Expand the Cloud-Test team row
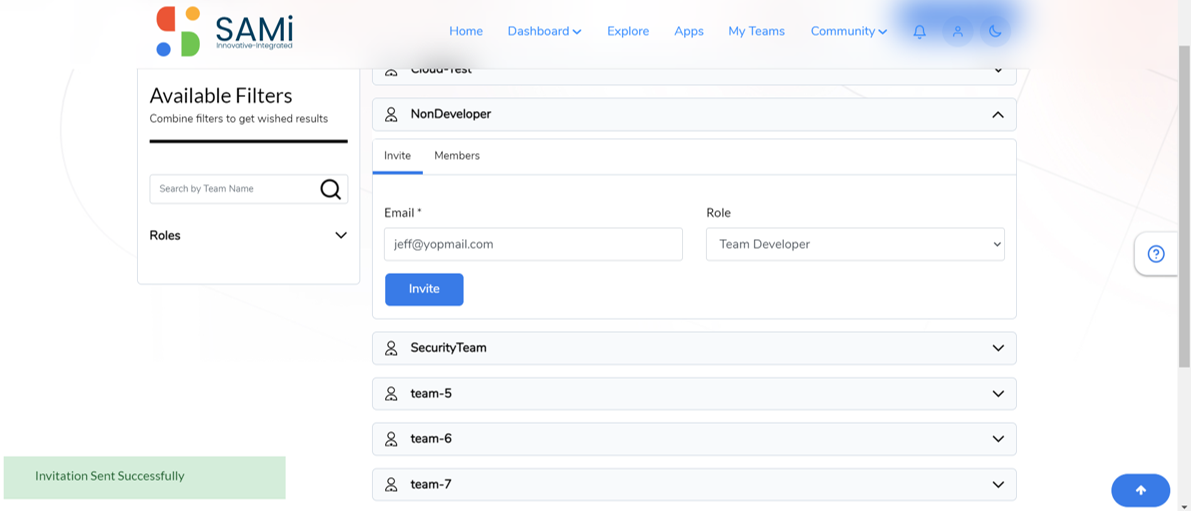 click(998, 70)
